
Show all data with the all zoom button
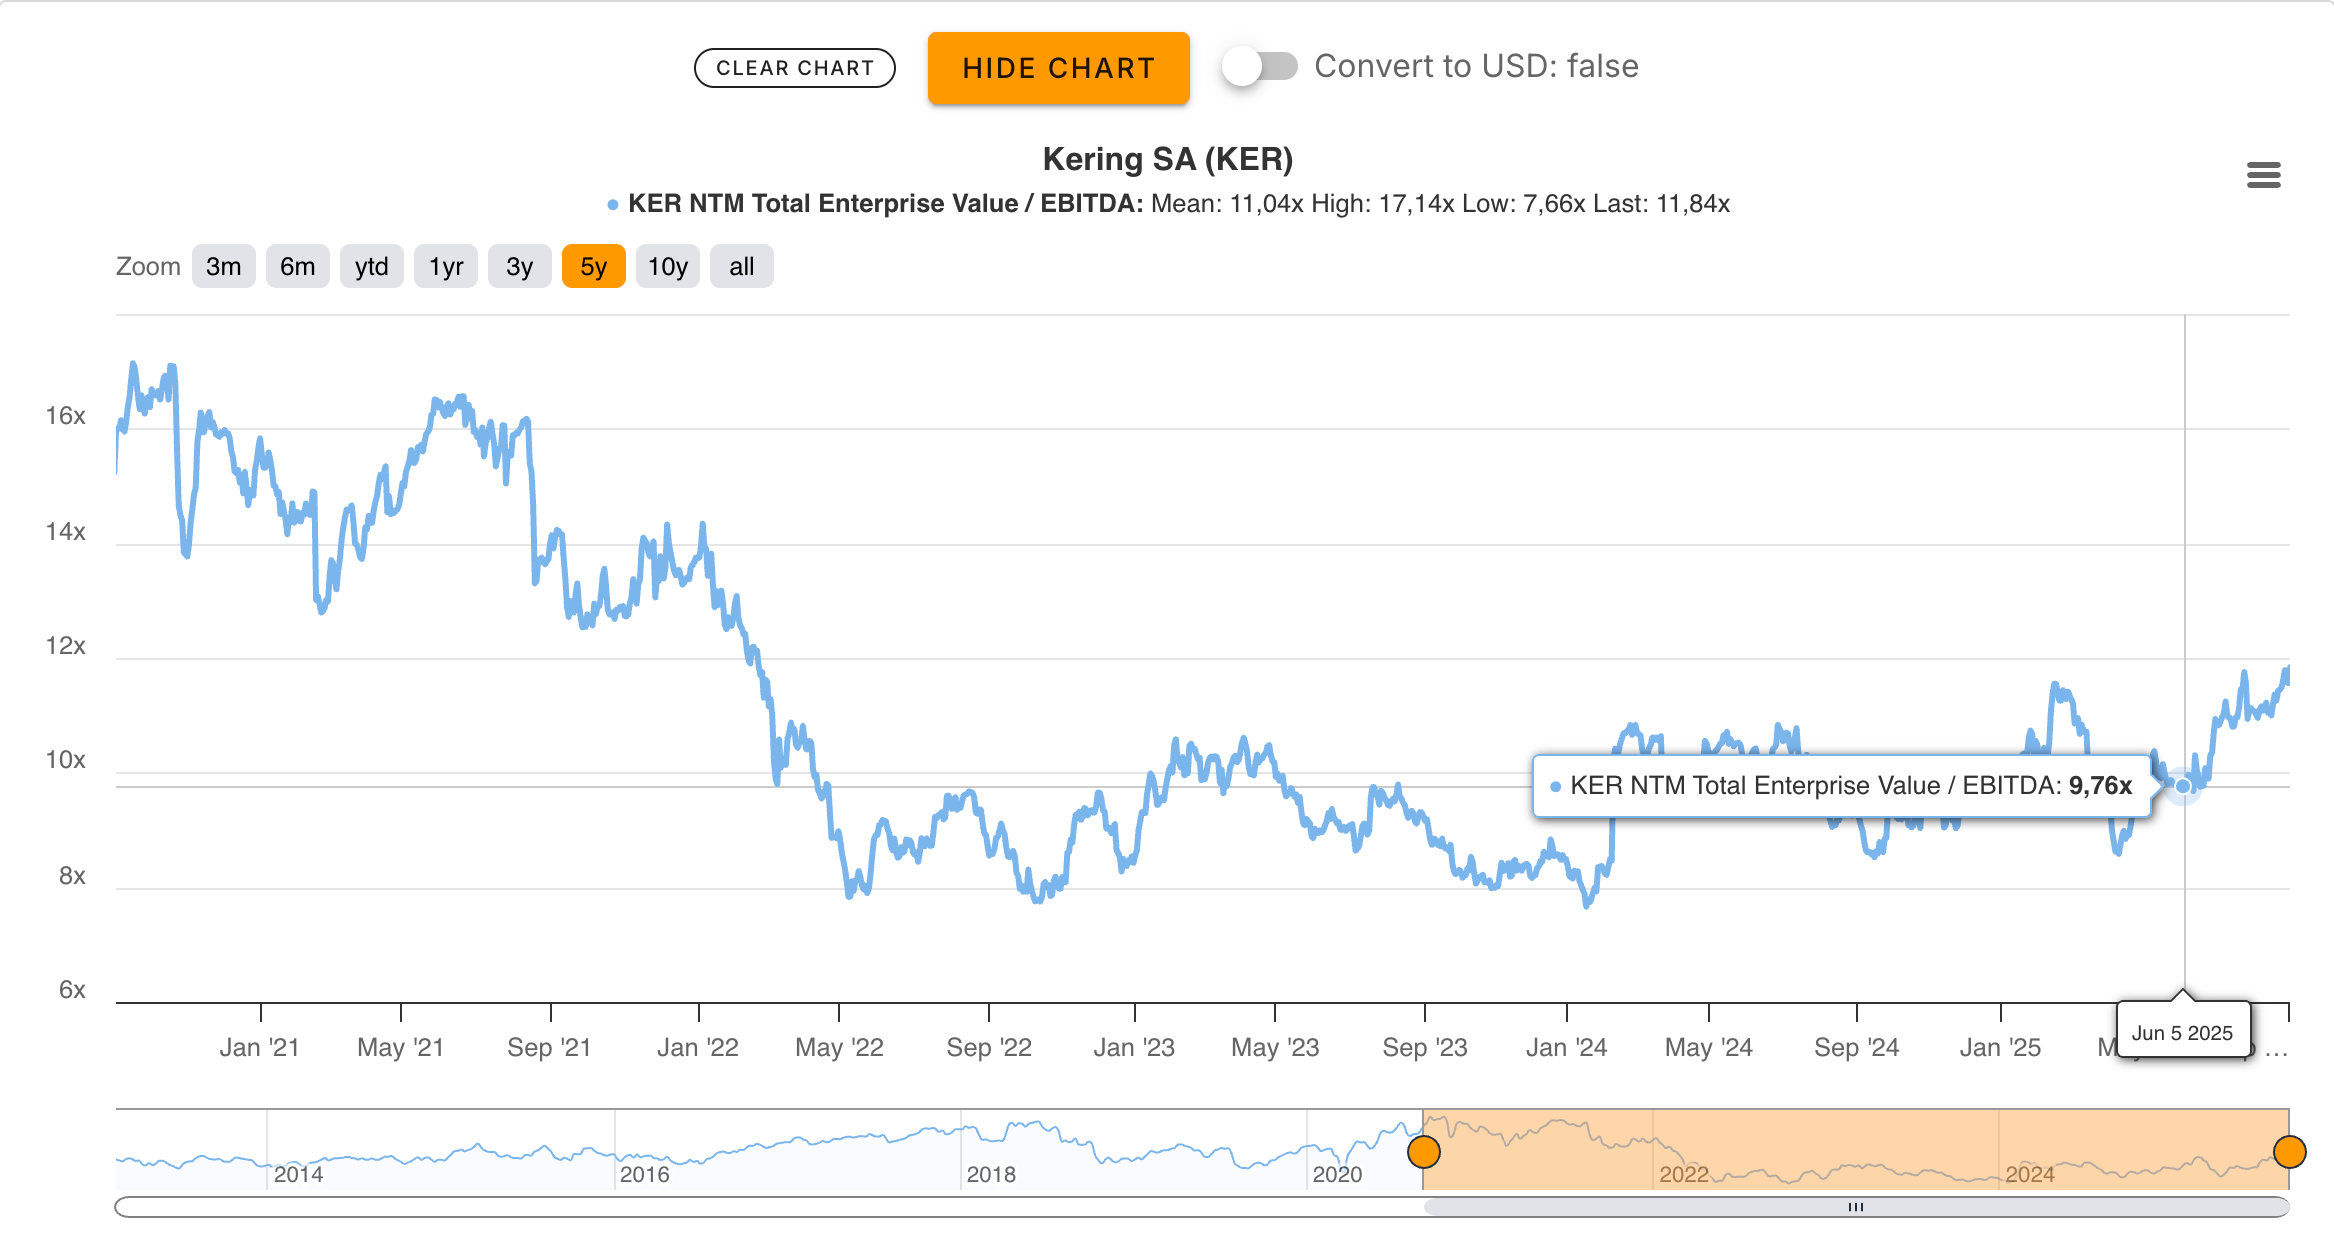click(x=741, y=267)
